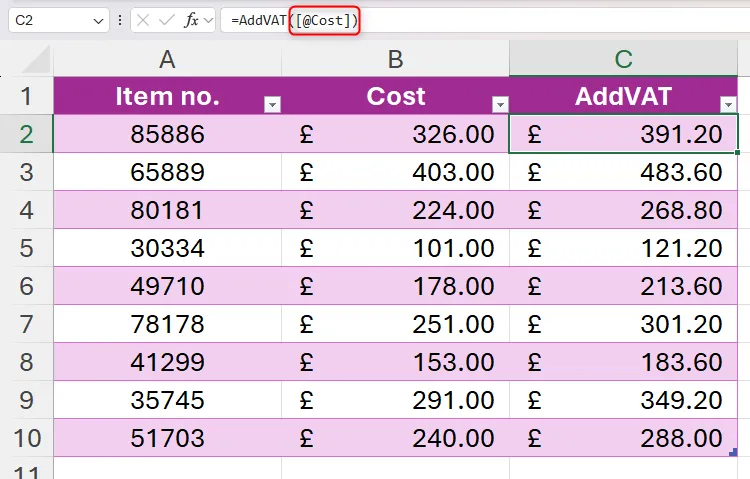Viewport: 750px width, 479px height.
Task: Open the Item no. filter dropdown
Action: point(271,104)
